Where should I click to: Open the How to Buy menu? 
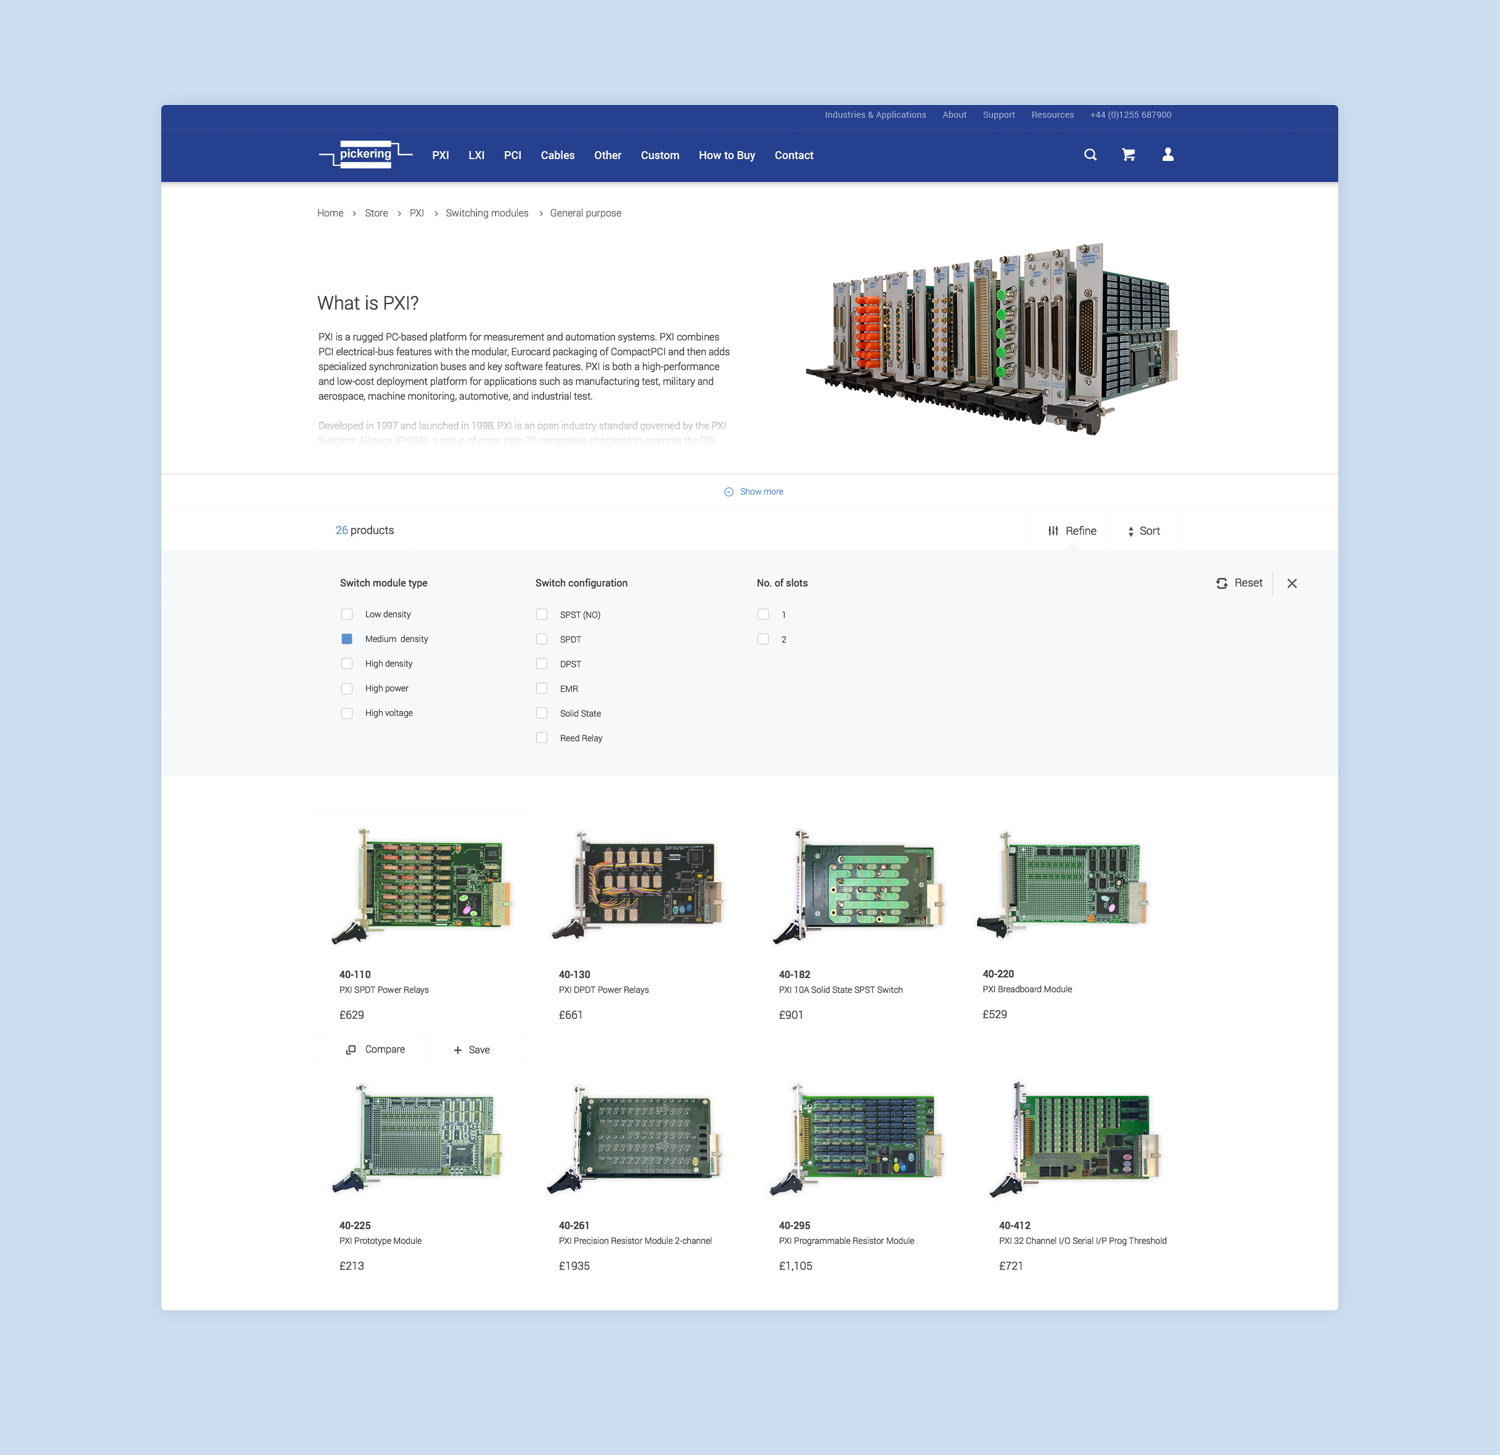pos(727,156)
